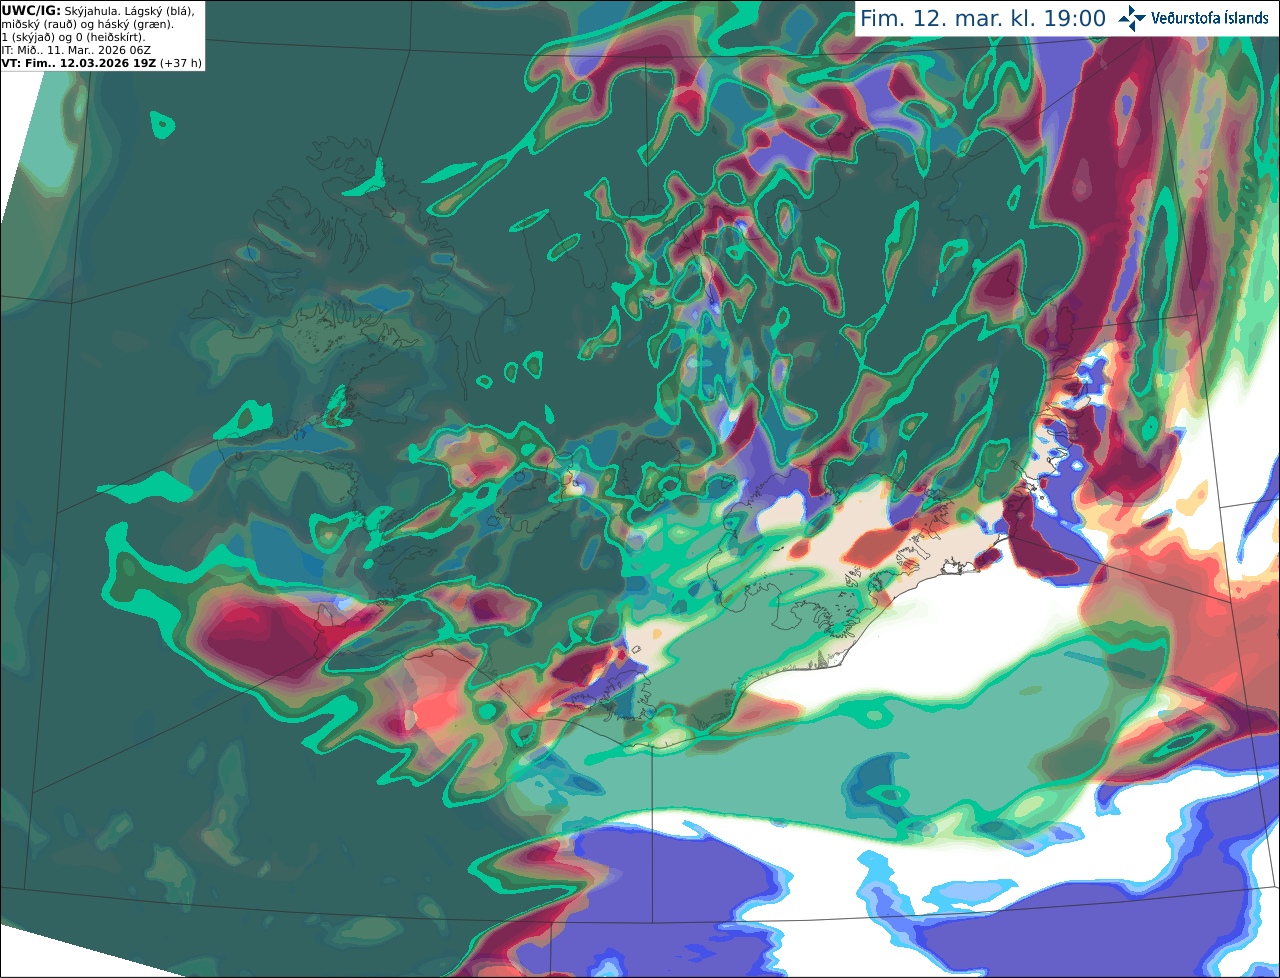1280x978 pixels.
Task: Click the 'VT: Fim.. 12.03.2026 19Z' valid time line
Action: 78,63
